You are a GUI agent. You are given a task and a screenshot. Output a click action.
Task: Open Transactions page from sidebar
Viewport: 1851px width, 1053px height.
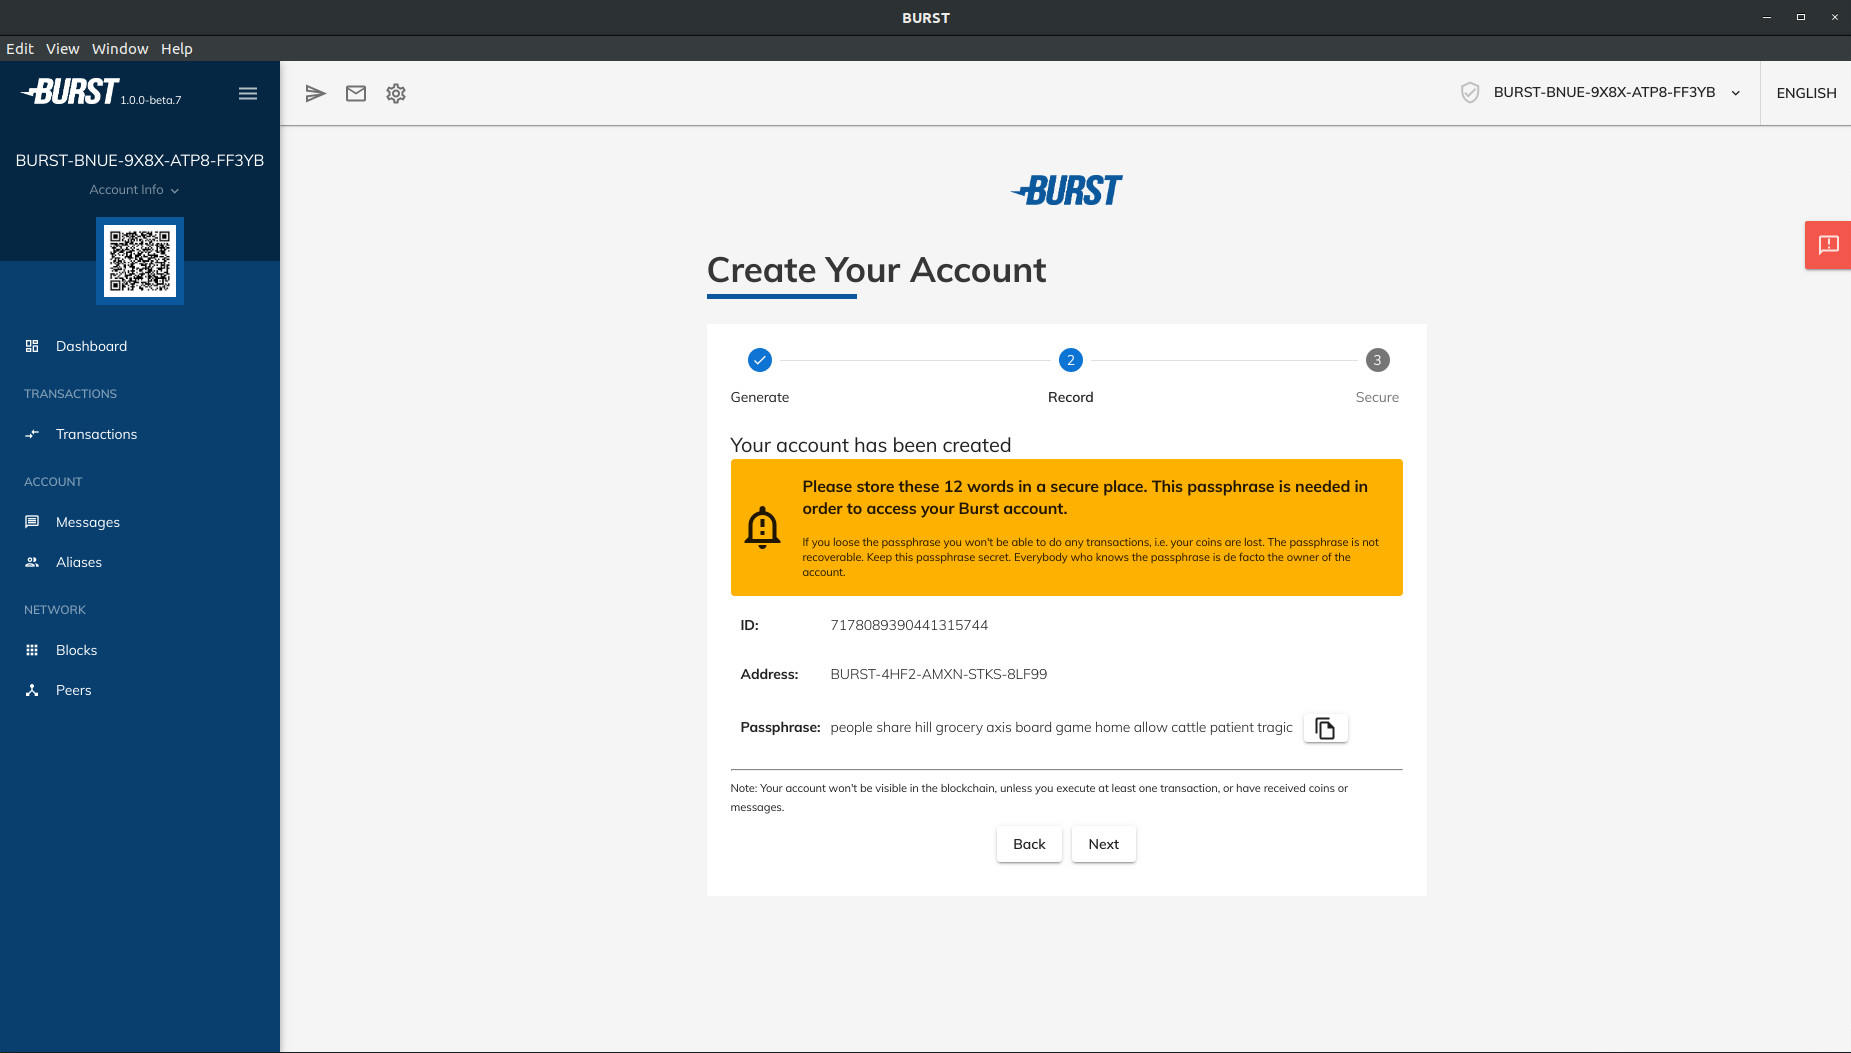coord(140,434)
